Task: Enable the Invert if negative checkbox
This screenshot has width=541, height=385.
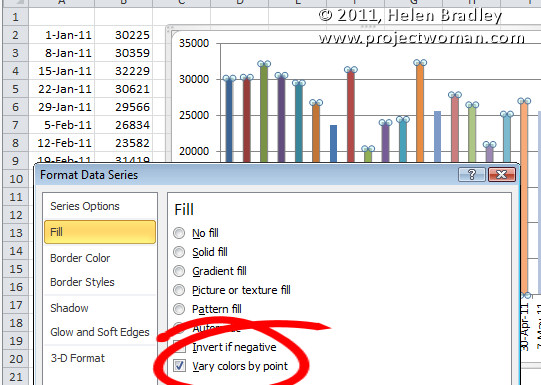Action: (179, 347)
